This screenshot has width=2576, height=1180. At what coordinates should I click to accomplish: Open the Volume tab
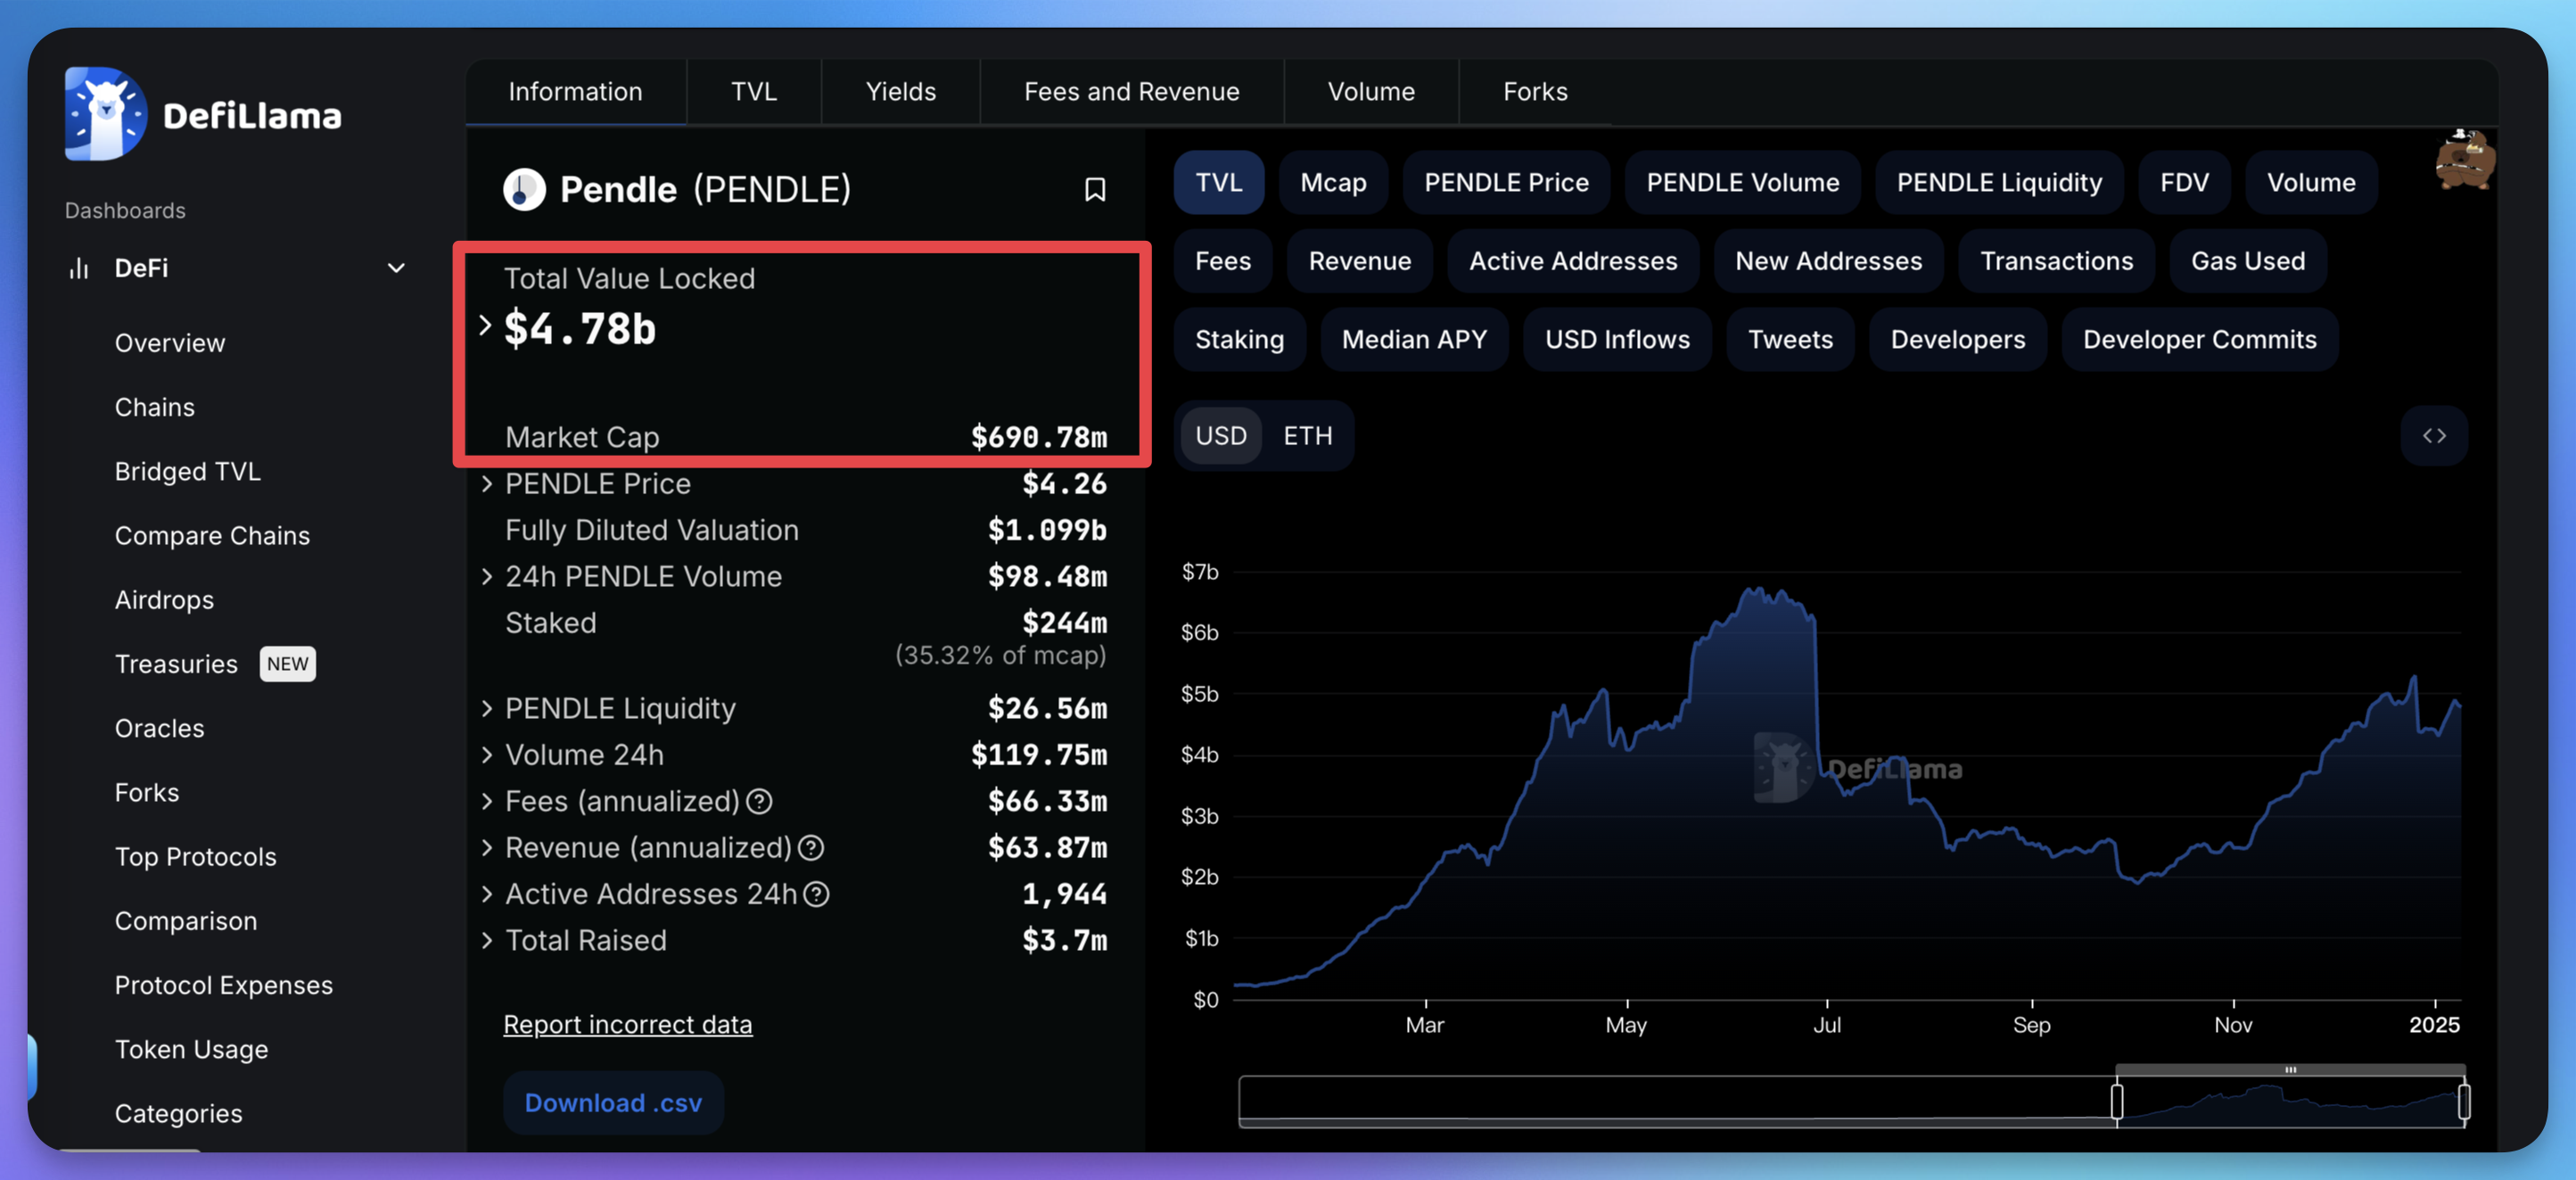pyautogui.click(x=1371, y=92)
